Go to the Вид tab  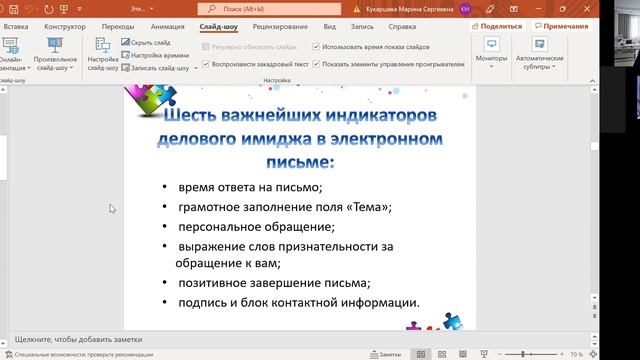(x=329, y=27)
